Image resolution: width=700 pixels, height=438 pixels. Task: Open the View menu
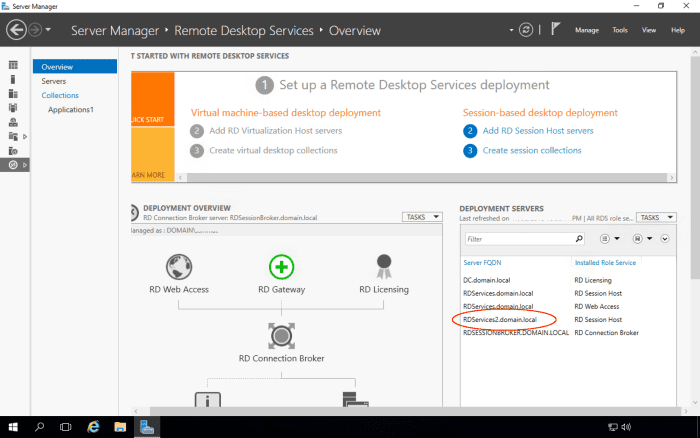tap(649, 30)
